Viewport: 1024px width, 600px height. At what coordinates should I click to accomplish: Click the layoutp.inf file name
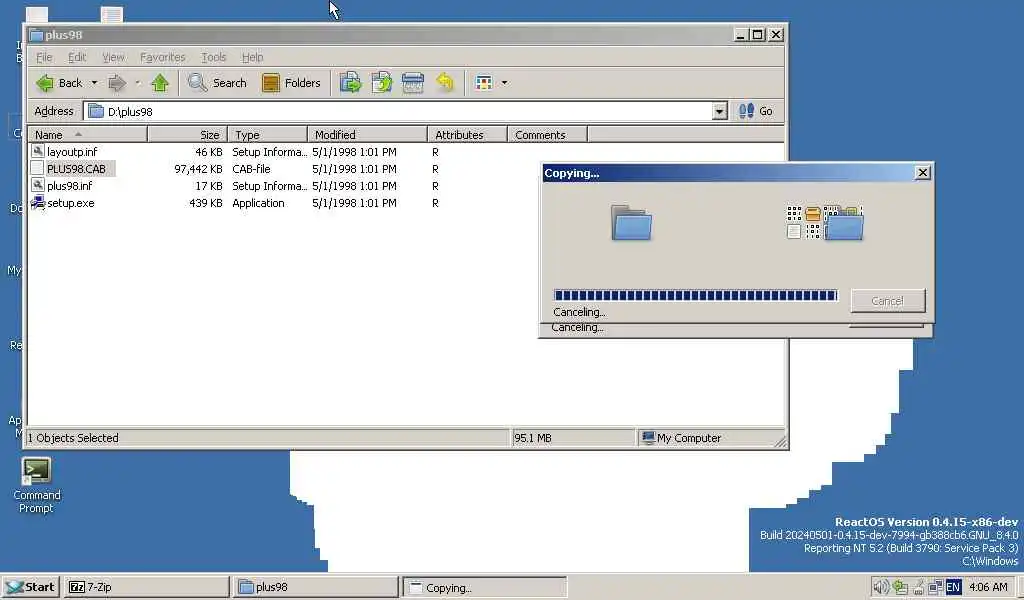tap(72, 151)
